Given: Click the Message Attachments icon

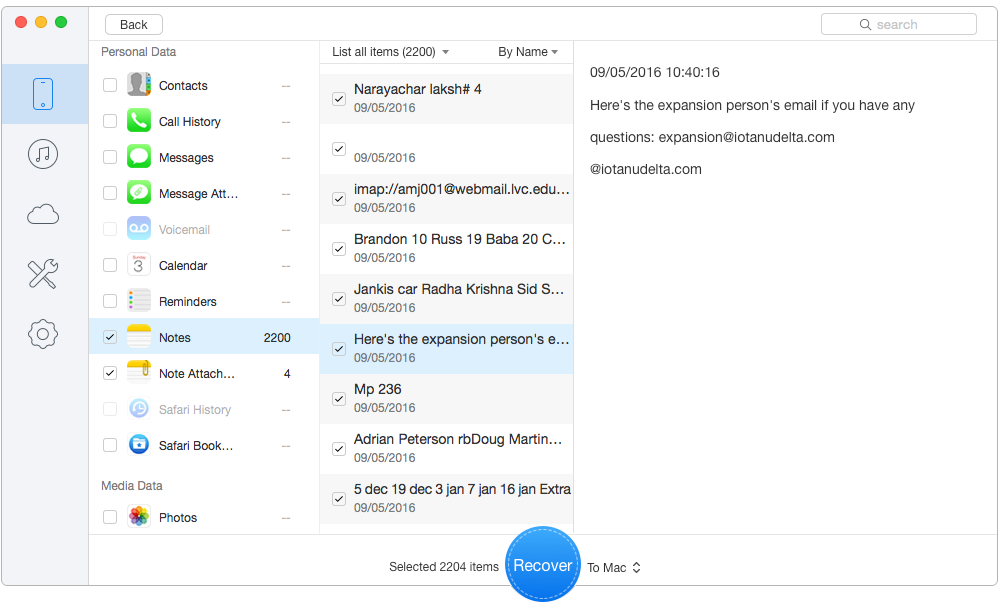Looking at the screenshot, I should [138, 193].
